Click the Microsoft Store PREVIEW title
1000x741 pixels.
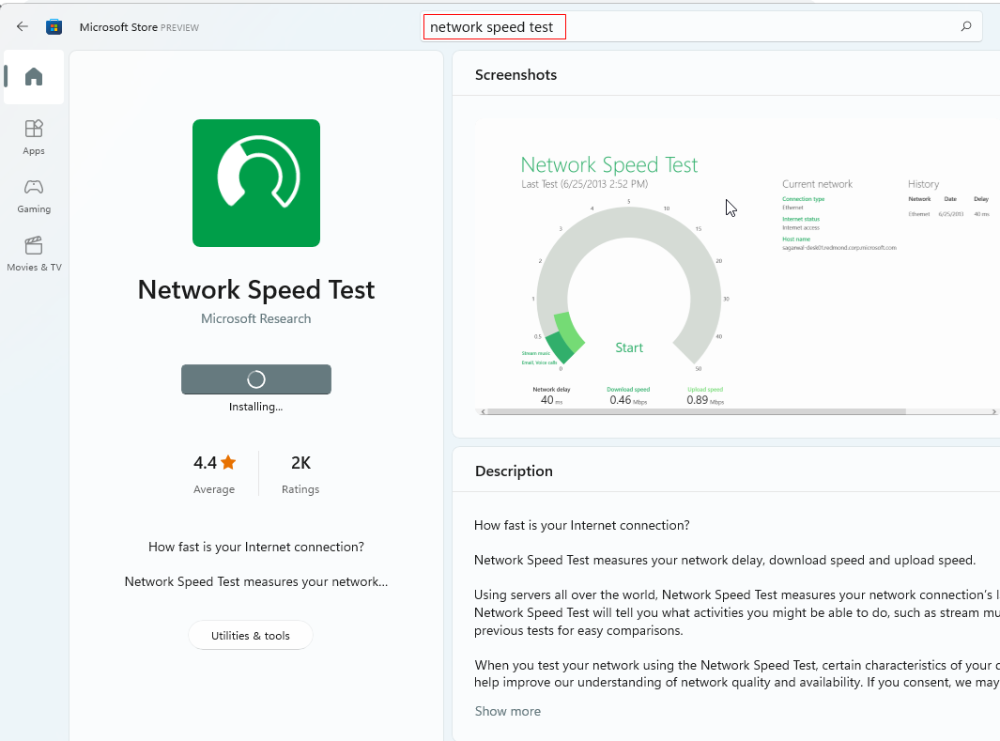click(x=139, y=27)
